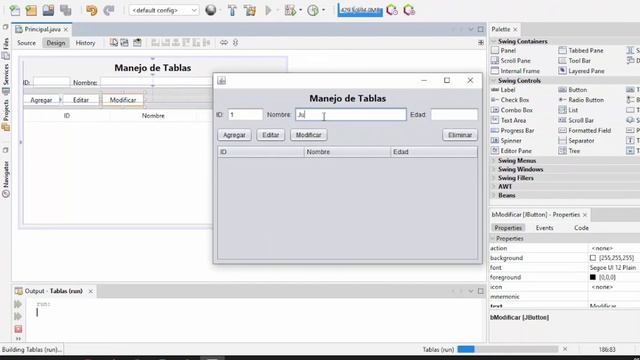Switch to Events tab in properties panel

coord(544,228)
